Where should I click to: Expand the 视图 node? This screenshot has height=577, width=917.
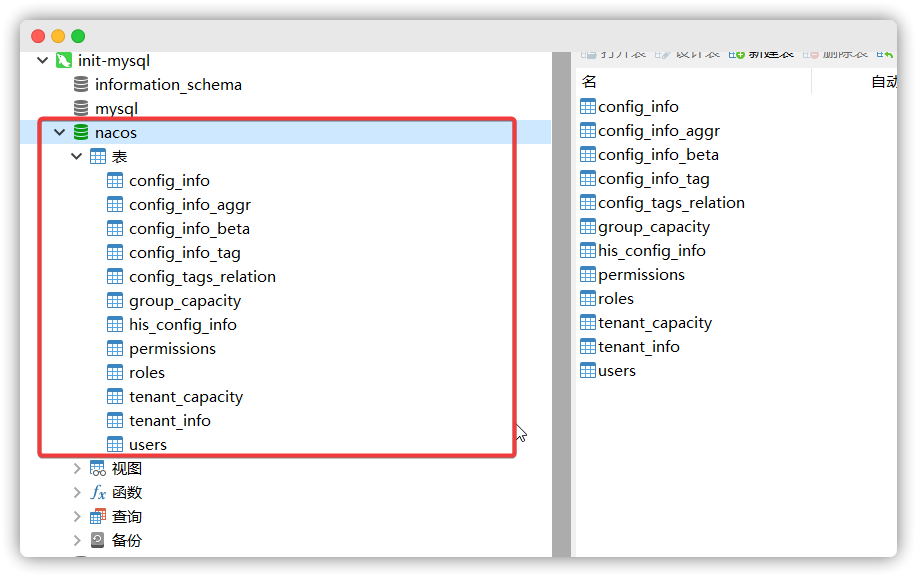coord(77,468)
